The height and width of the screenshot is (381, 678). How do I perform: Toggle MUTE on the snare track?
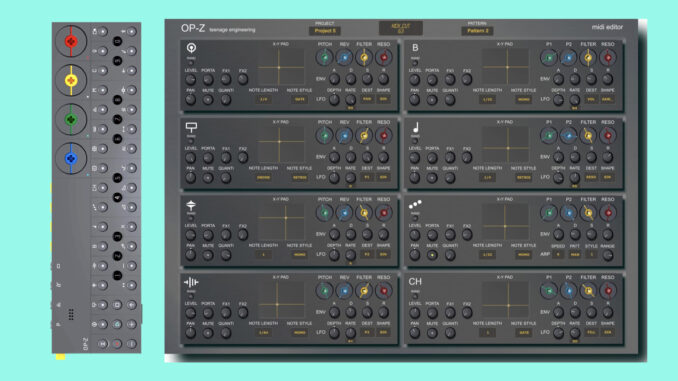coord(208,177)
